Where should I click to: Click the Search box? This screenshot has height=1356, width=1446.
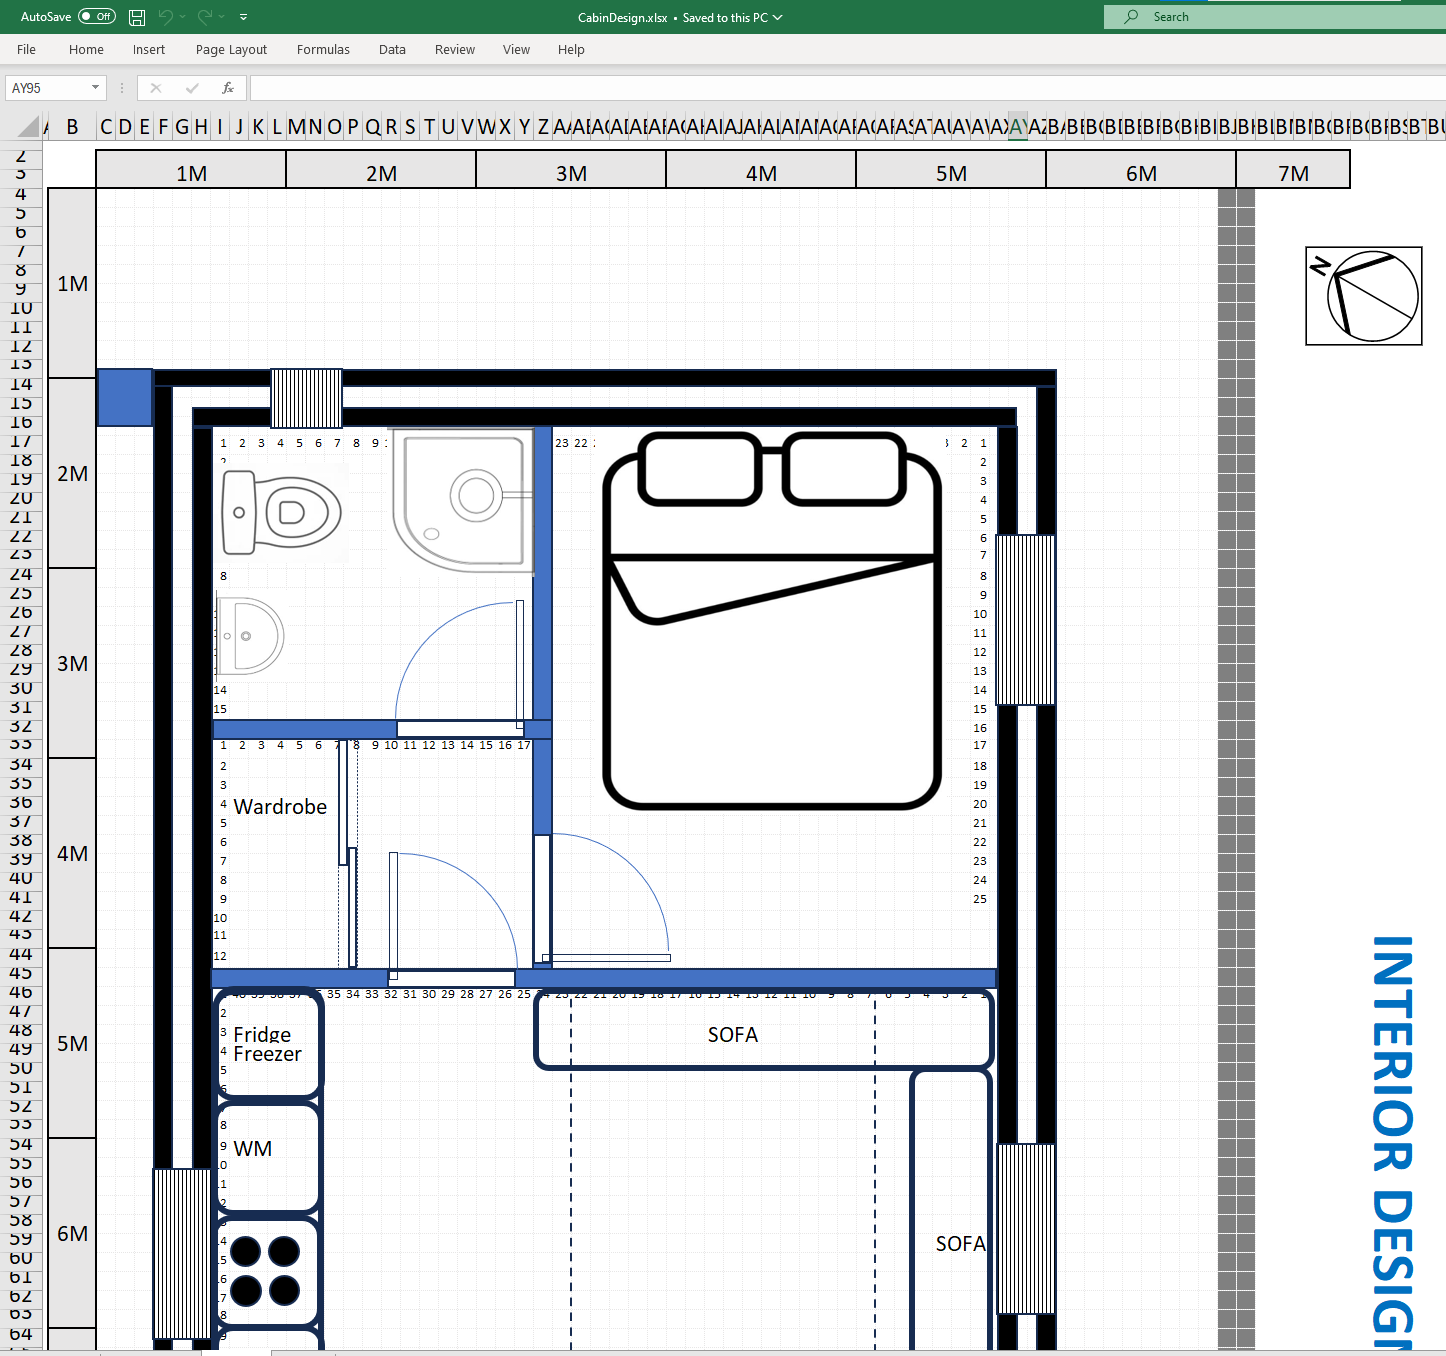(1270, 17)
